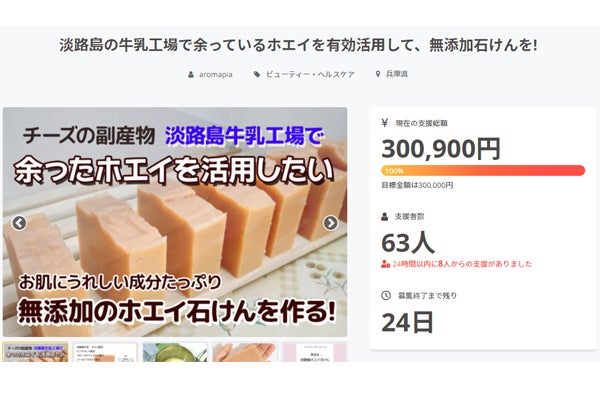Click the clock icon beside 募集終了まで残り
600x400 pixels.
(x=386, y=295)
